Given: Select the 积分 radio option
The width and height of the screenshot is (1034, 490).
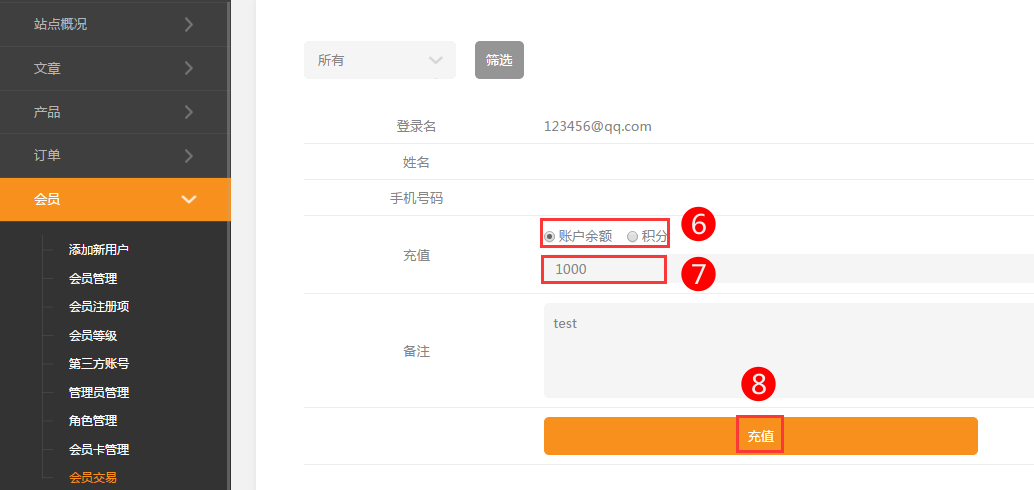Looking at the screenshot, I should 632,237.
